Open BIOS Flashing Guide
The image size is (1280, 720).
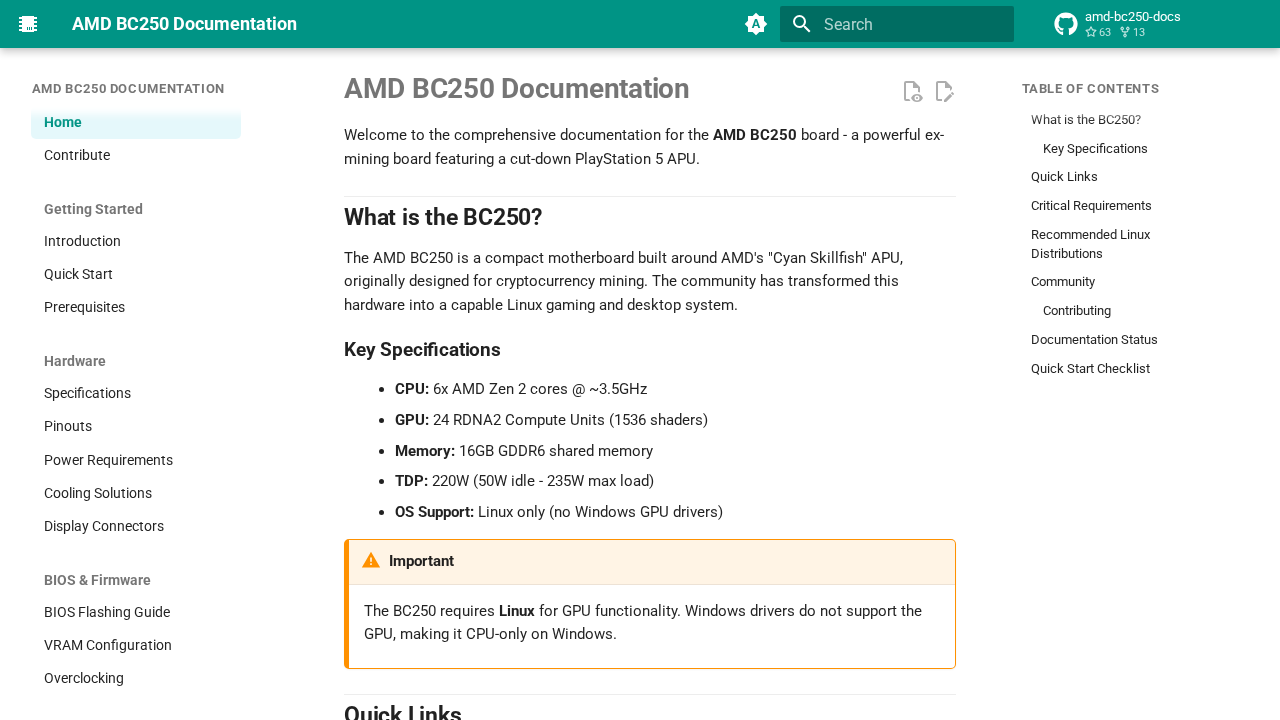(107, 612)
